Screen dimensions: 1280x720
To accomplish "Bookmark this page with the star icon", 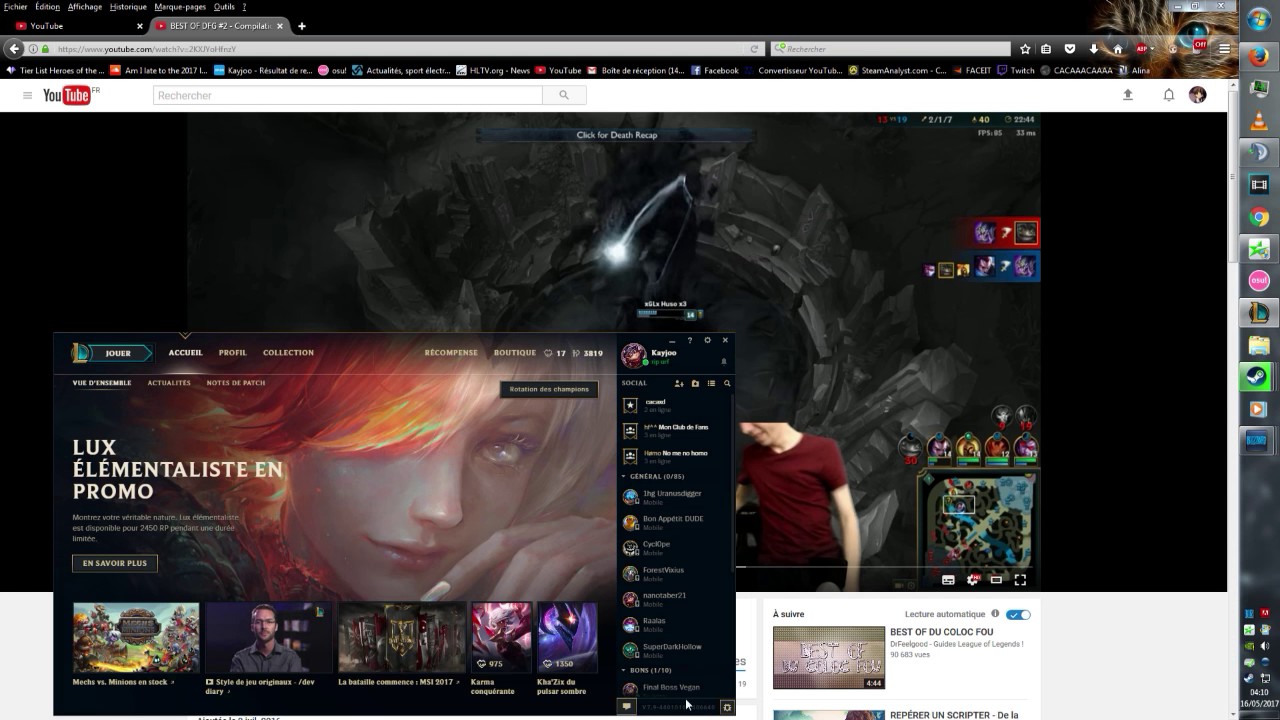I will [x=1025, y=49].
